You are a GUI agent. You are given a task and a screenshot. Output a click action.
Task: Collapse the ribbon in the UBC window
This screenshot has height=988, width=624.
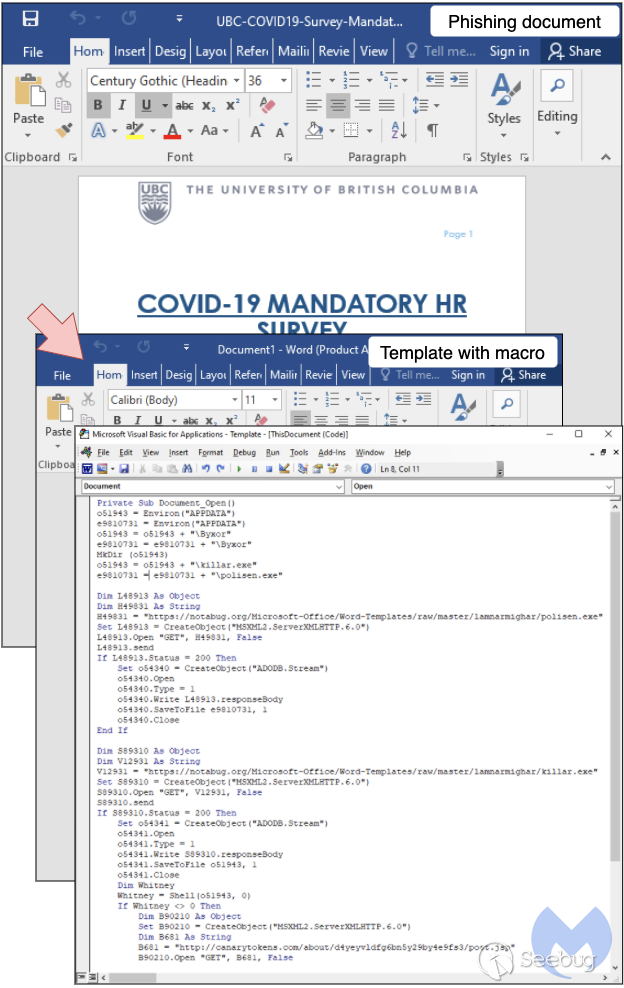(606, 157)
